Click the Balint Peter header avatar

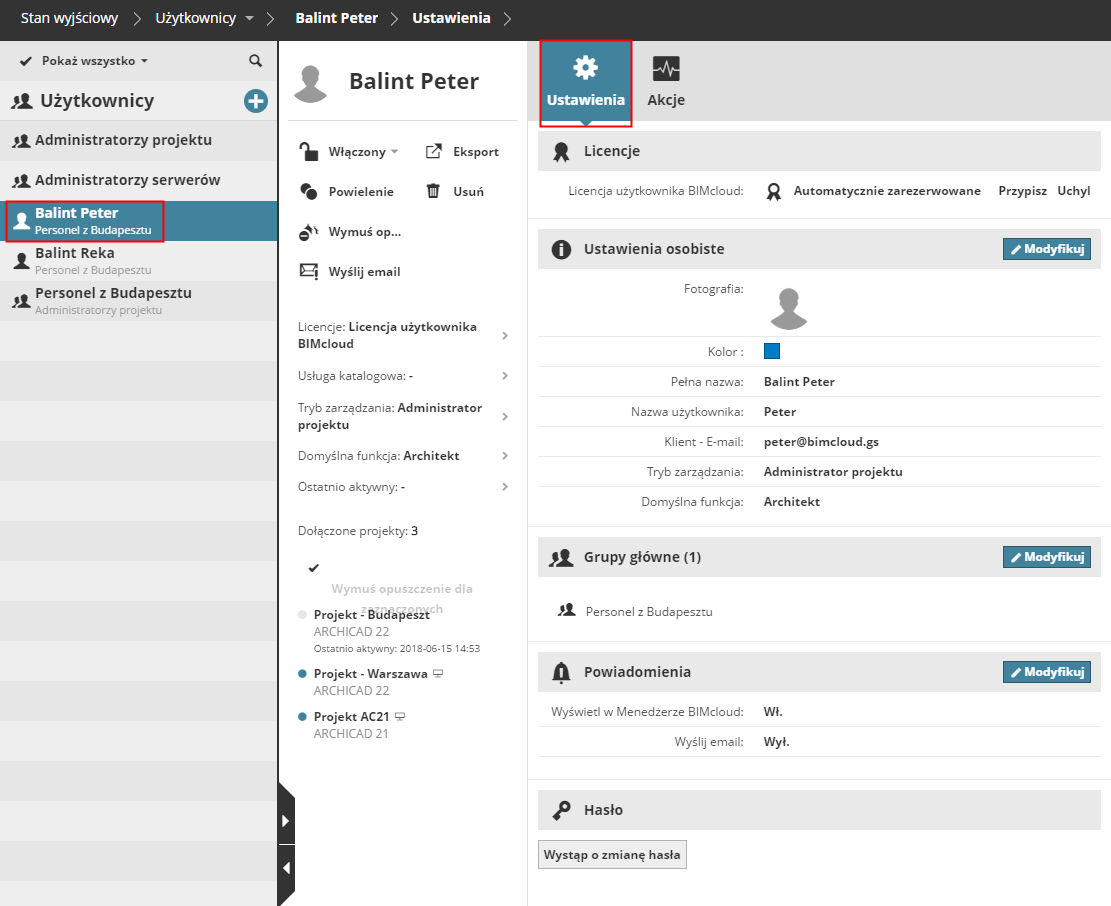310,84
